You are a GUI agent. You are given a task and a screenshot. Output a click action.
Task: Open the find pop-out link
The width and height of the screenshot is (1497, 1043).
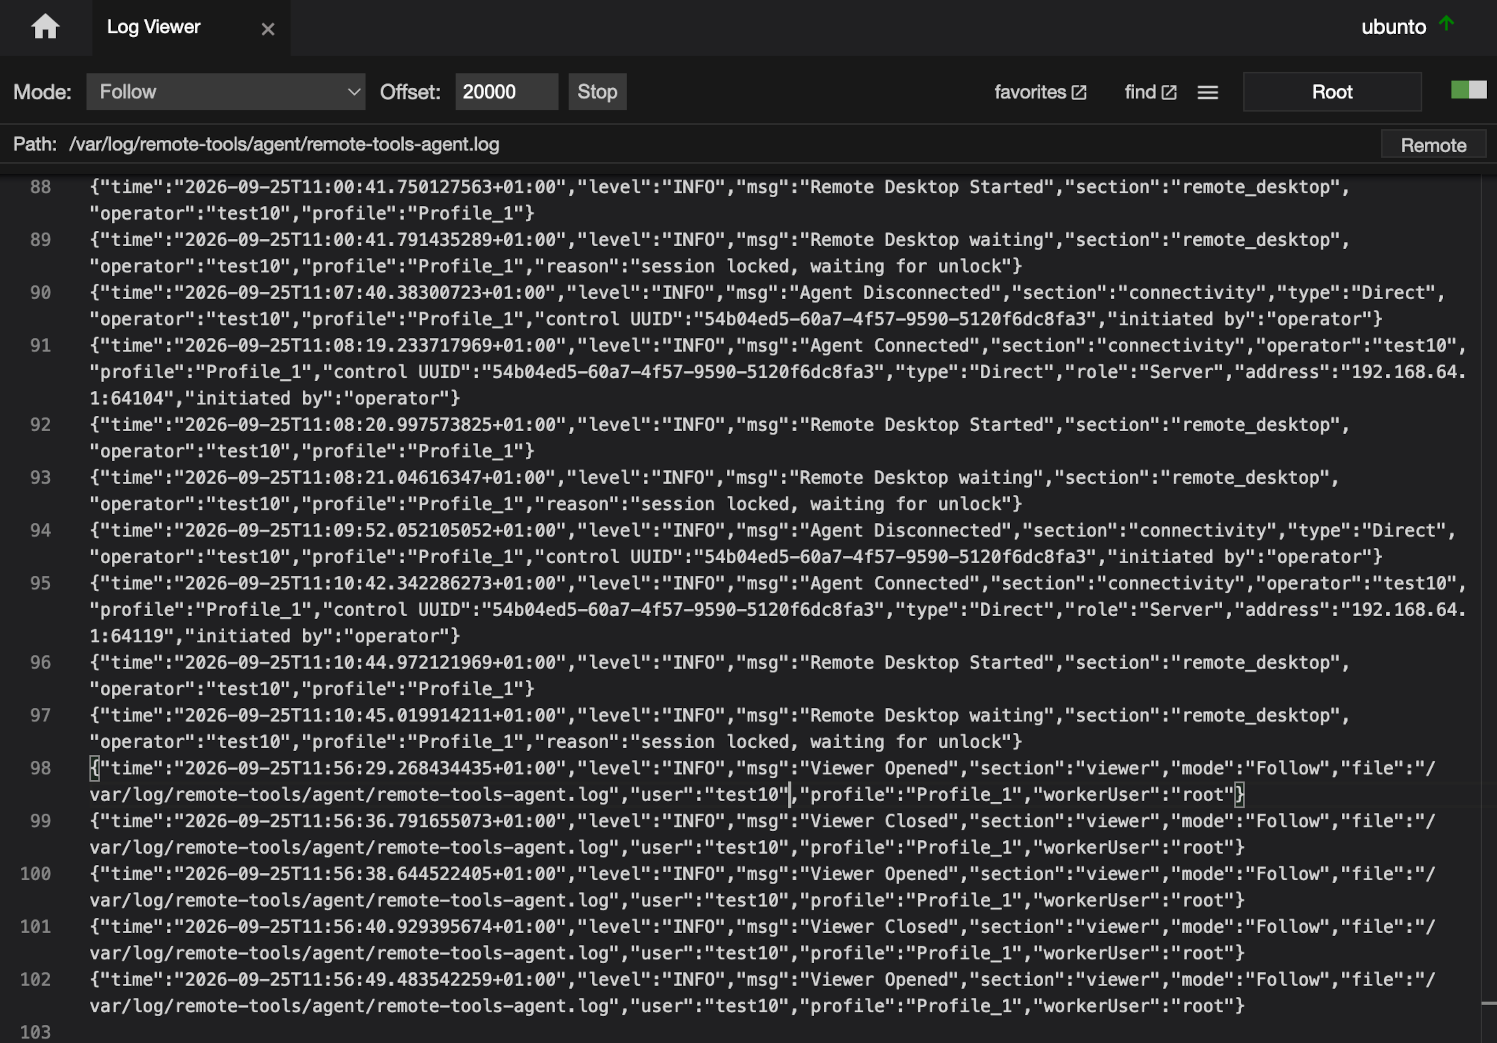1151,92
